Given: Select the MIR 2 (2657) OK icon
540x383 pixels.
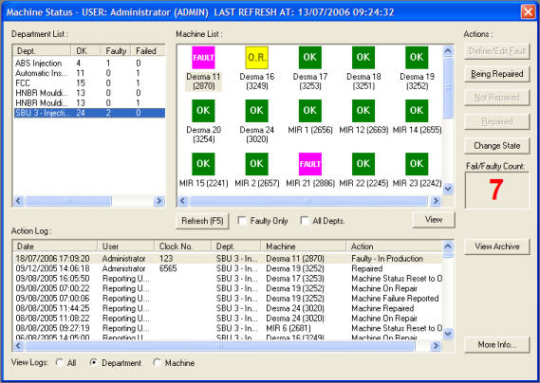Looking at the screenshot, I should [x=257, y=164].
